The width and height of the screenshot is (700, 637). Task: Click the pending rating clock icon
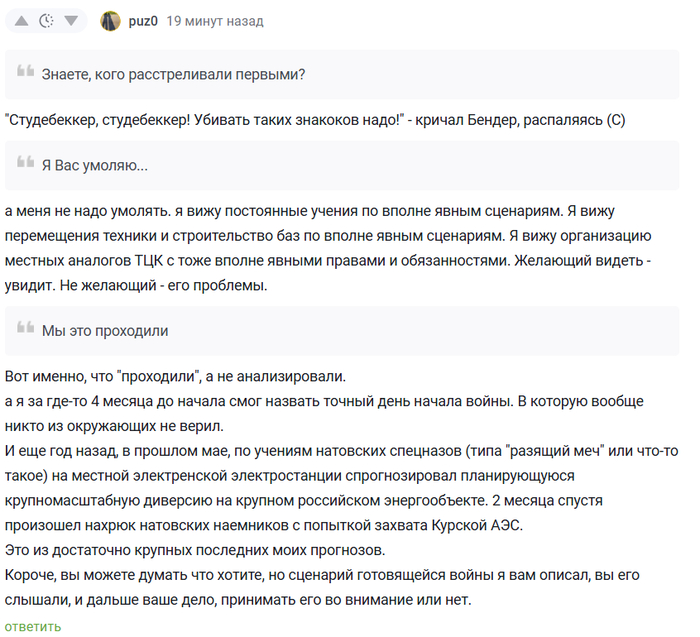[x=46, y=21]
